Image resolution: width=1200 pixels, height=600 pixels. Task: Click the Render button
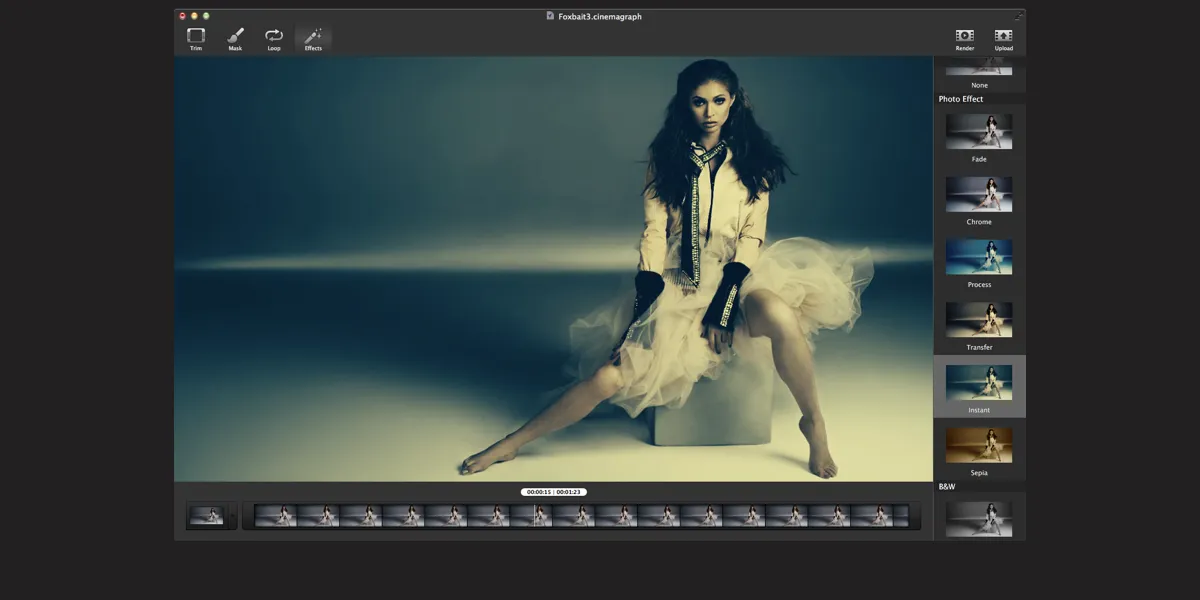tap(965, 40)
